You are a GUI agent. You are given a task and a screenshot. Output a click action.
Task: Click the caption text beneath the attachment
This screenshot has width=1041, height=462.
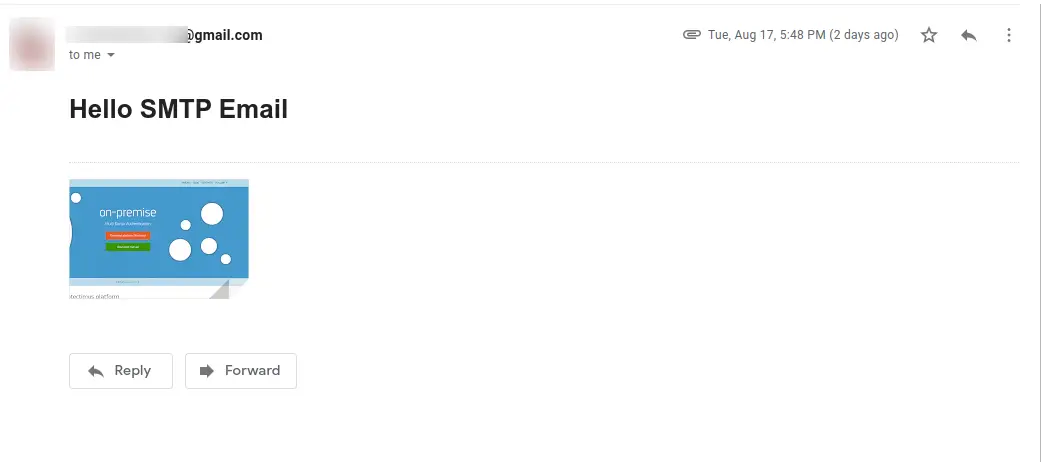(x=94, y=297)
